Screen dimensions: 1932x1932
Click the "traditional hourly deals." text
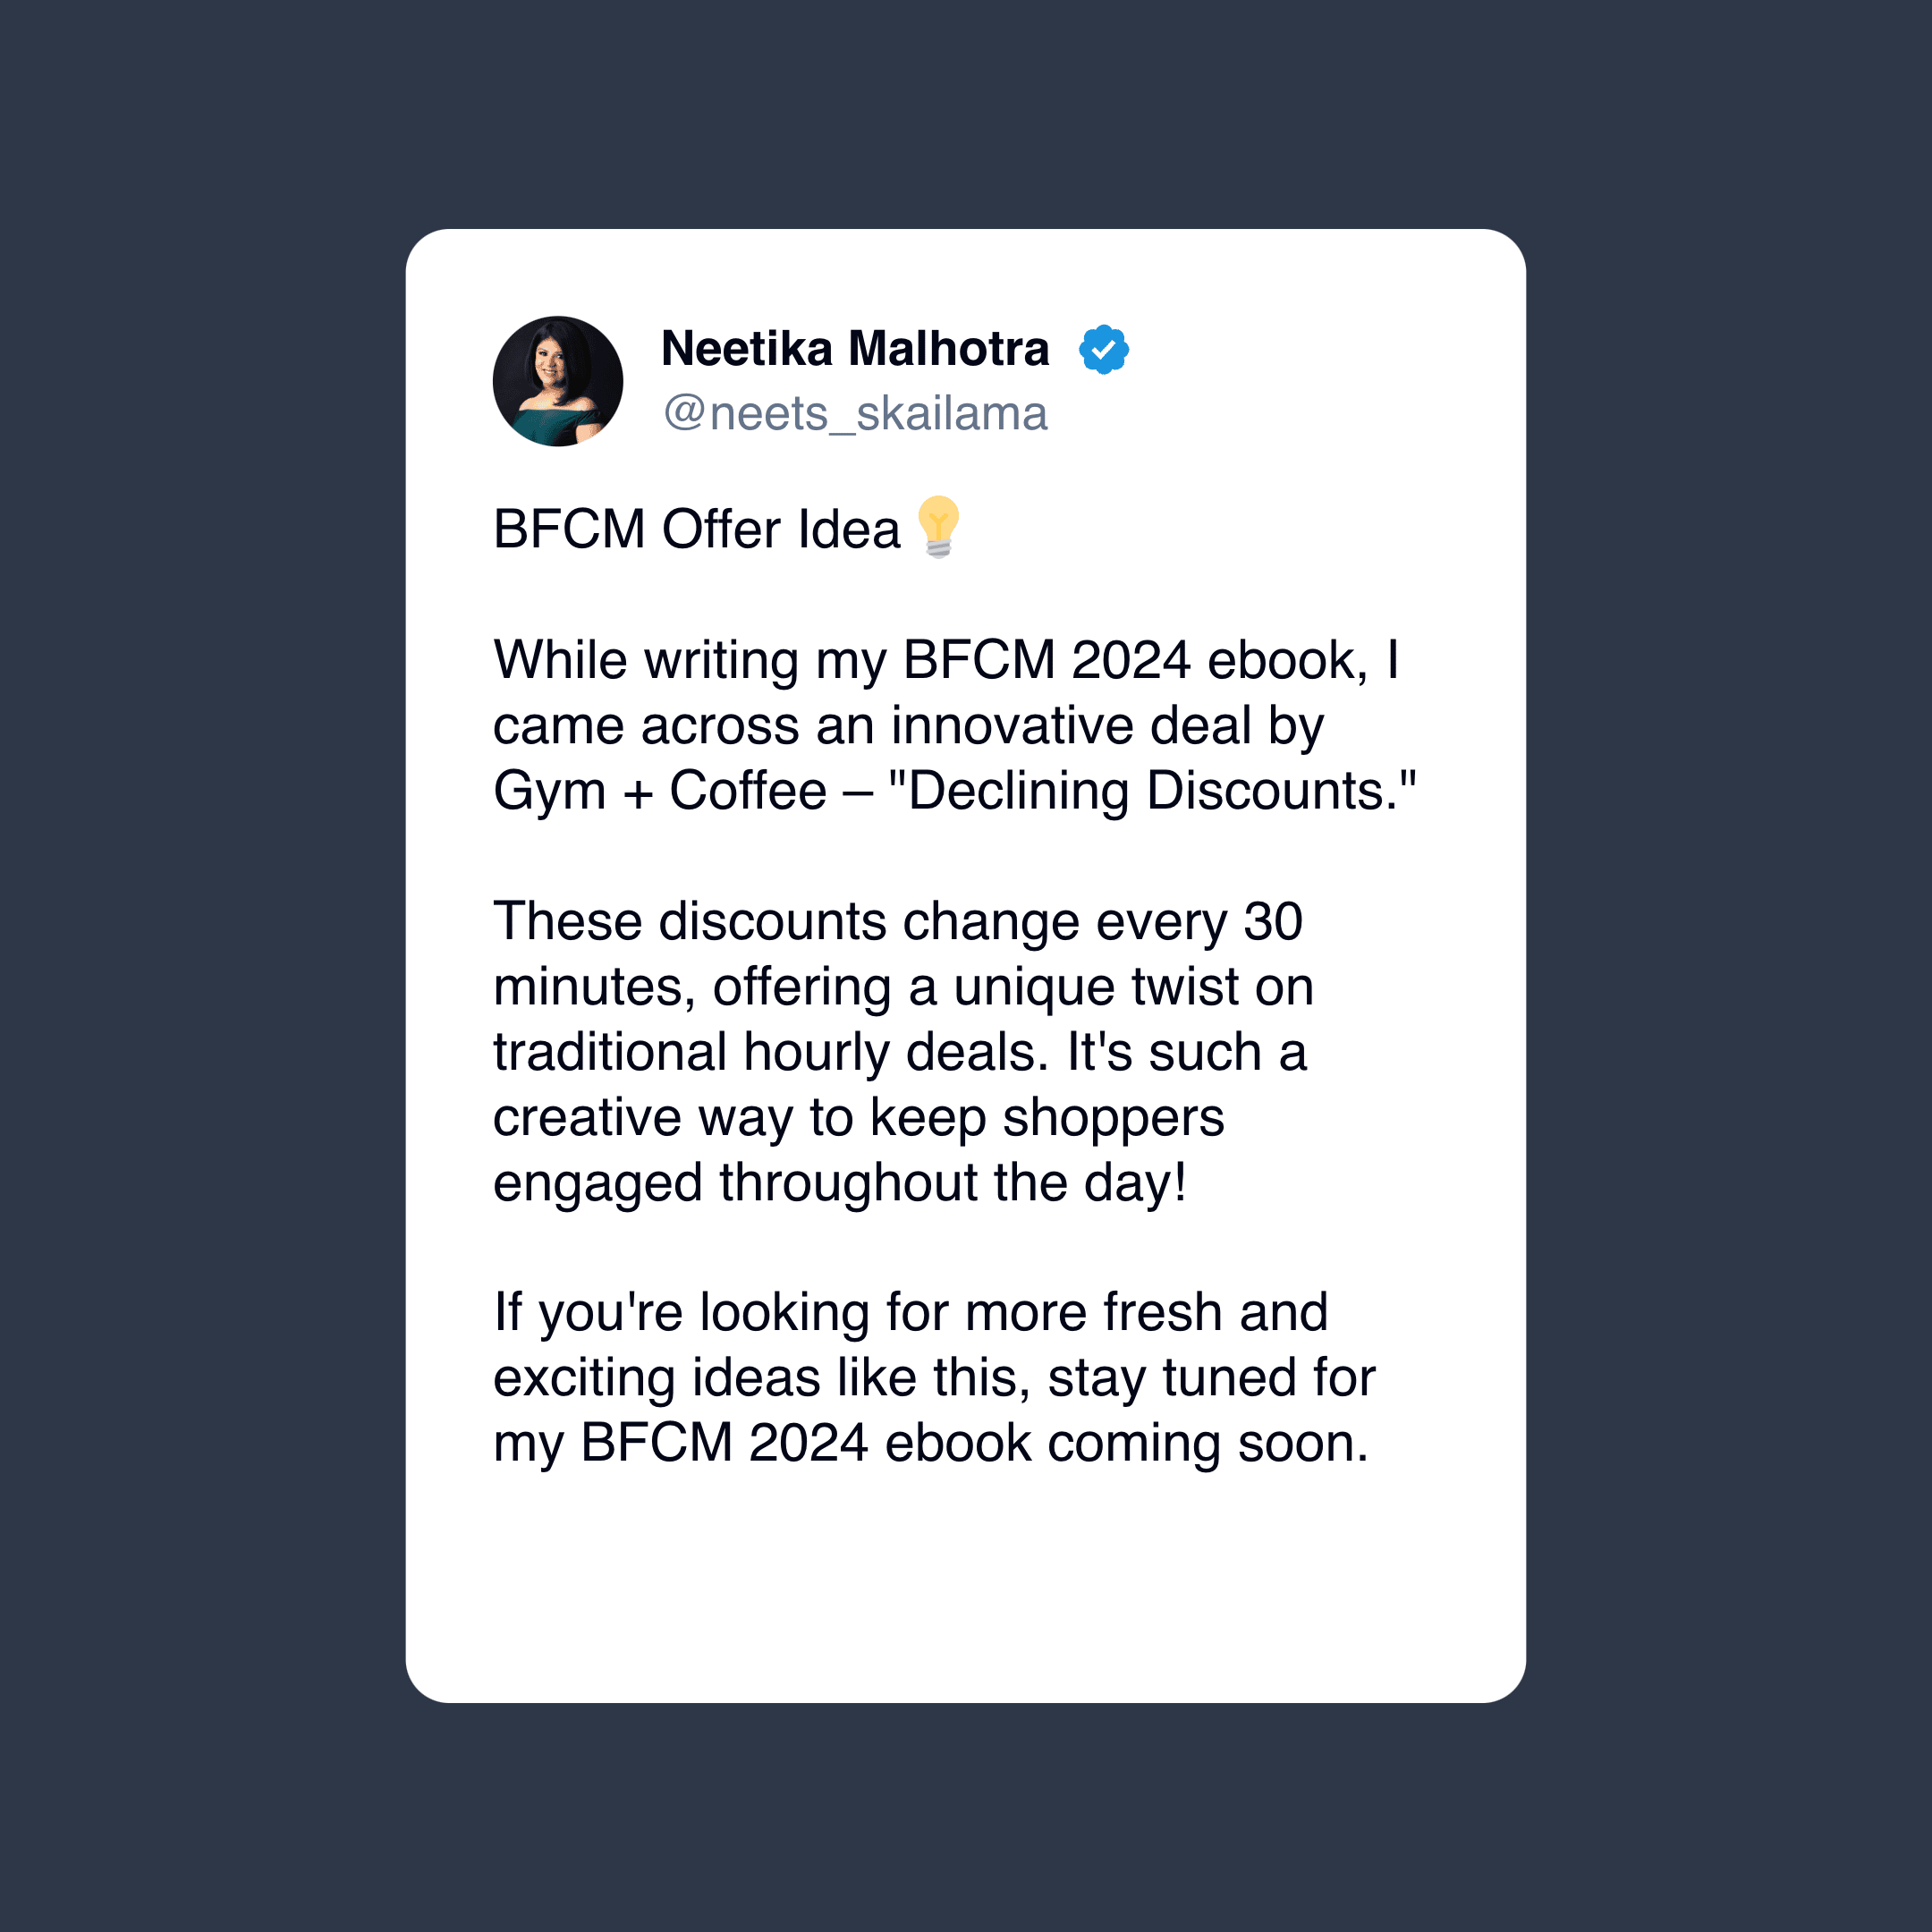(x=770, y=1052)
